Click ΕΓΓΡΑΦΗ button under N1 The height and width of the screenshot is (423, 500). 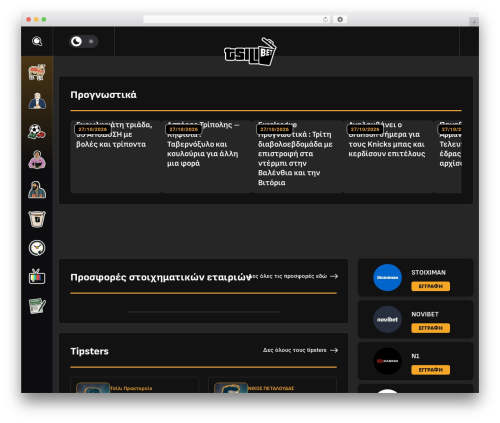click(x=431, y=370)
